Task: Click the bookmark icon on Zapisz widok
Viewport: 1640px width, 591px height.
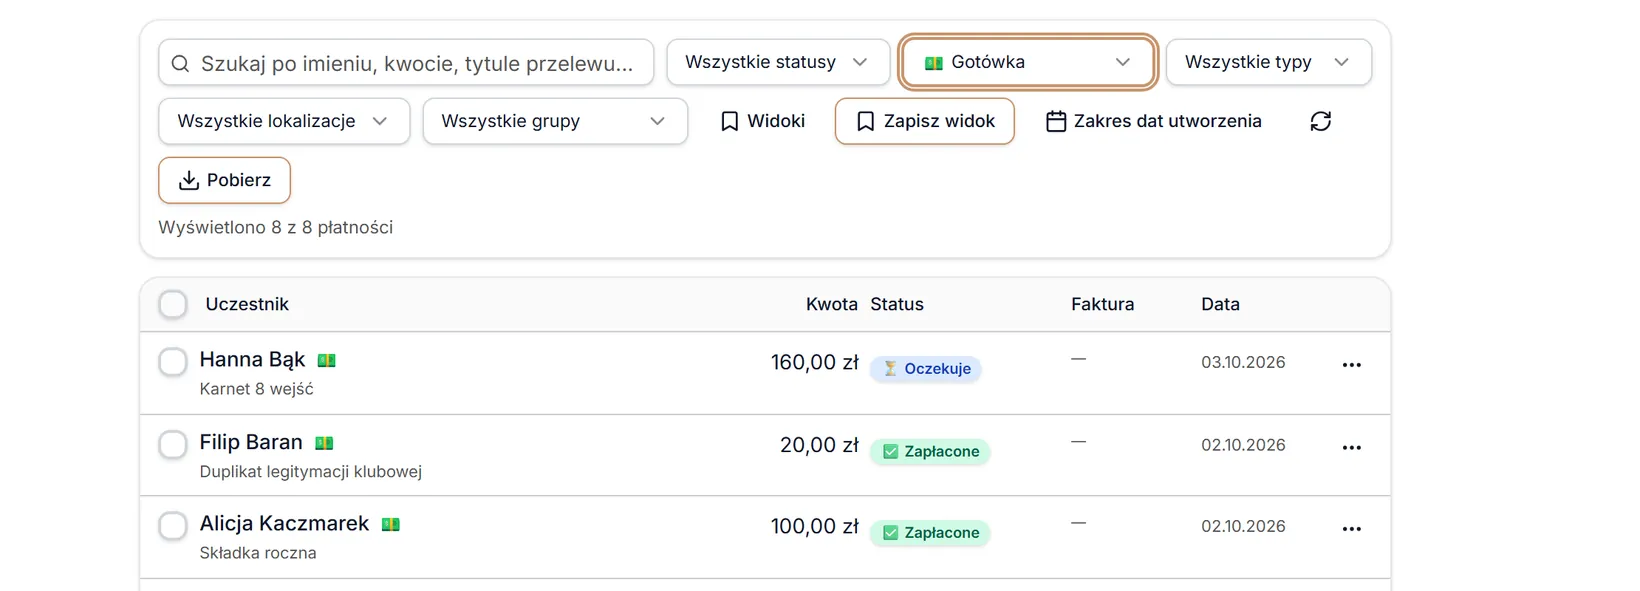Action: [866, 121]
